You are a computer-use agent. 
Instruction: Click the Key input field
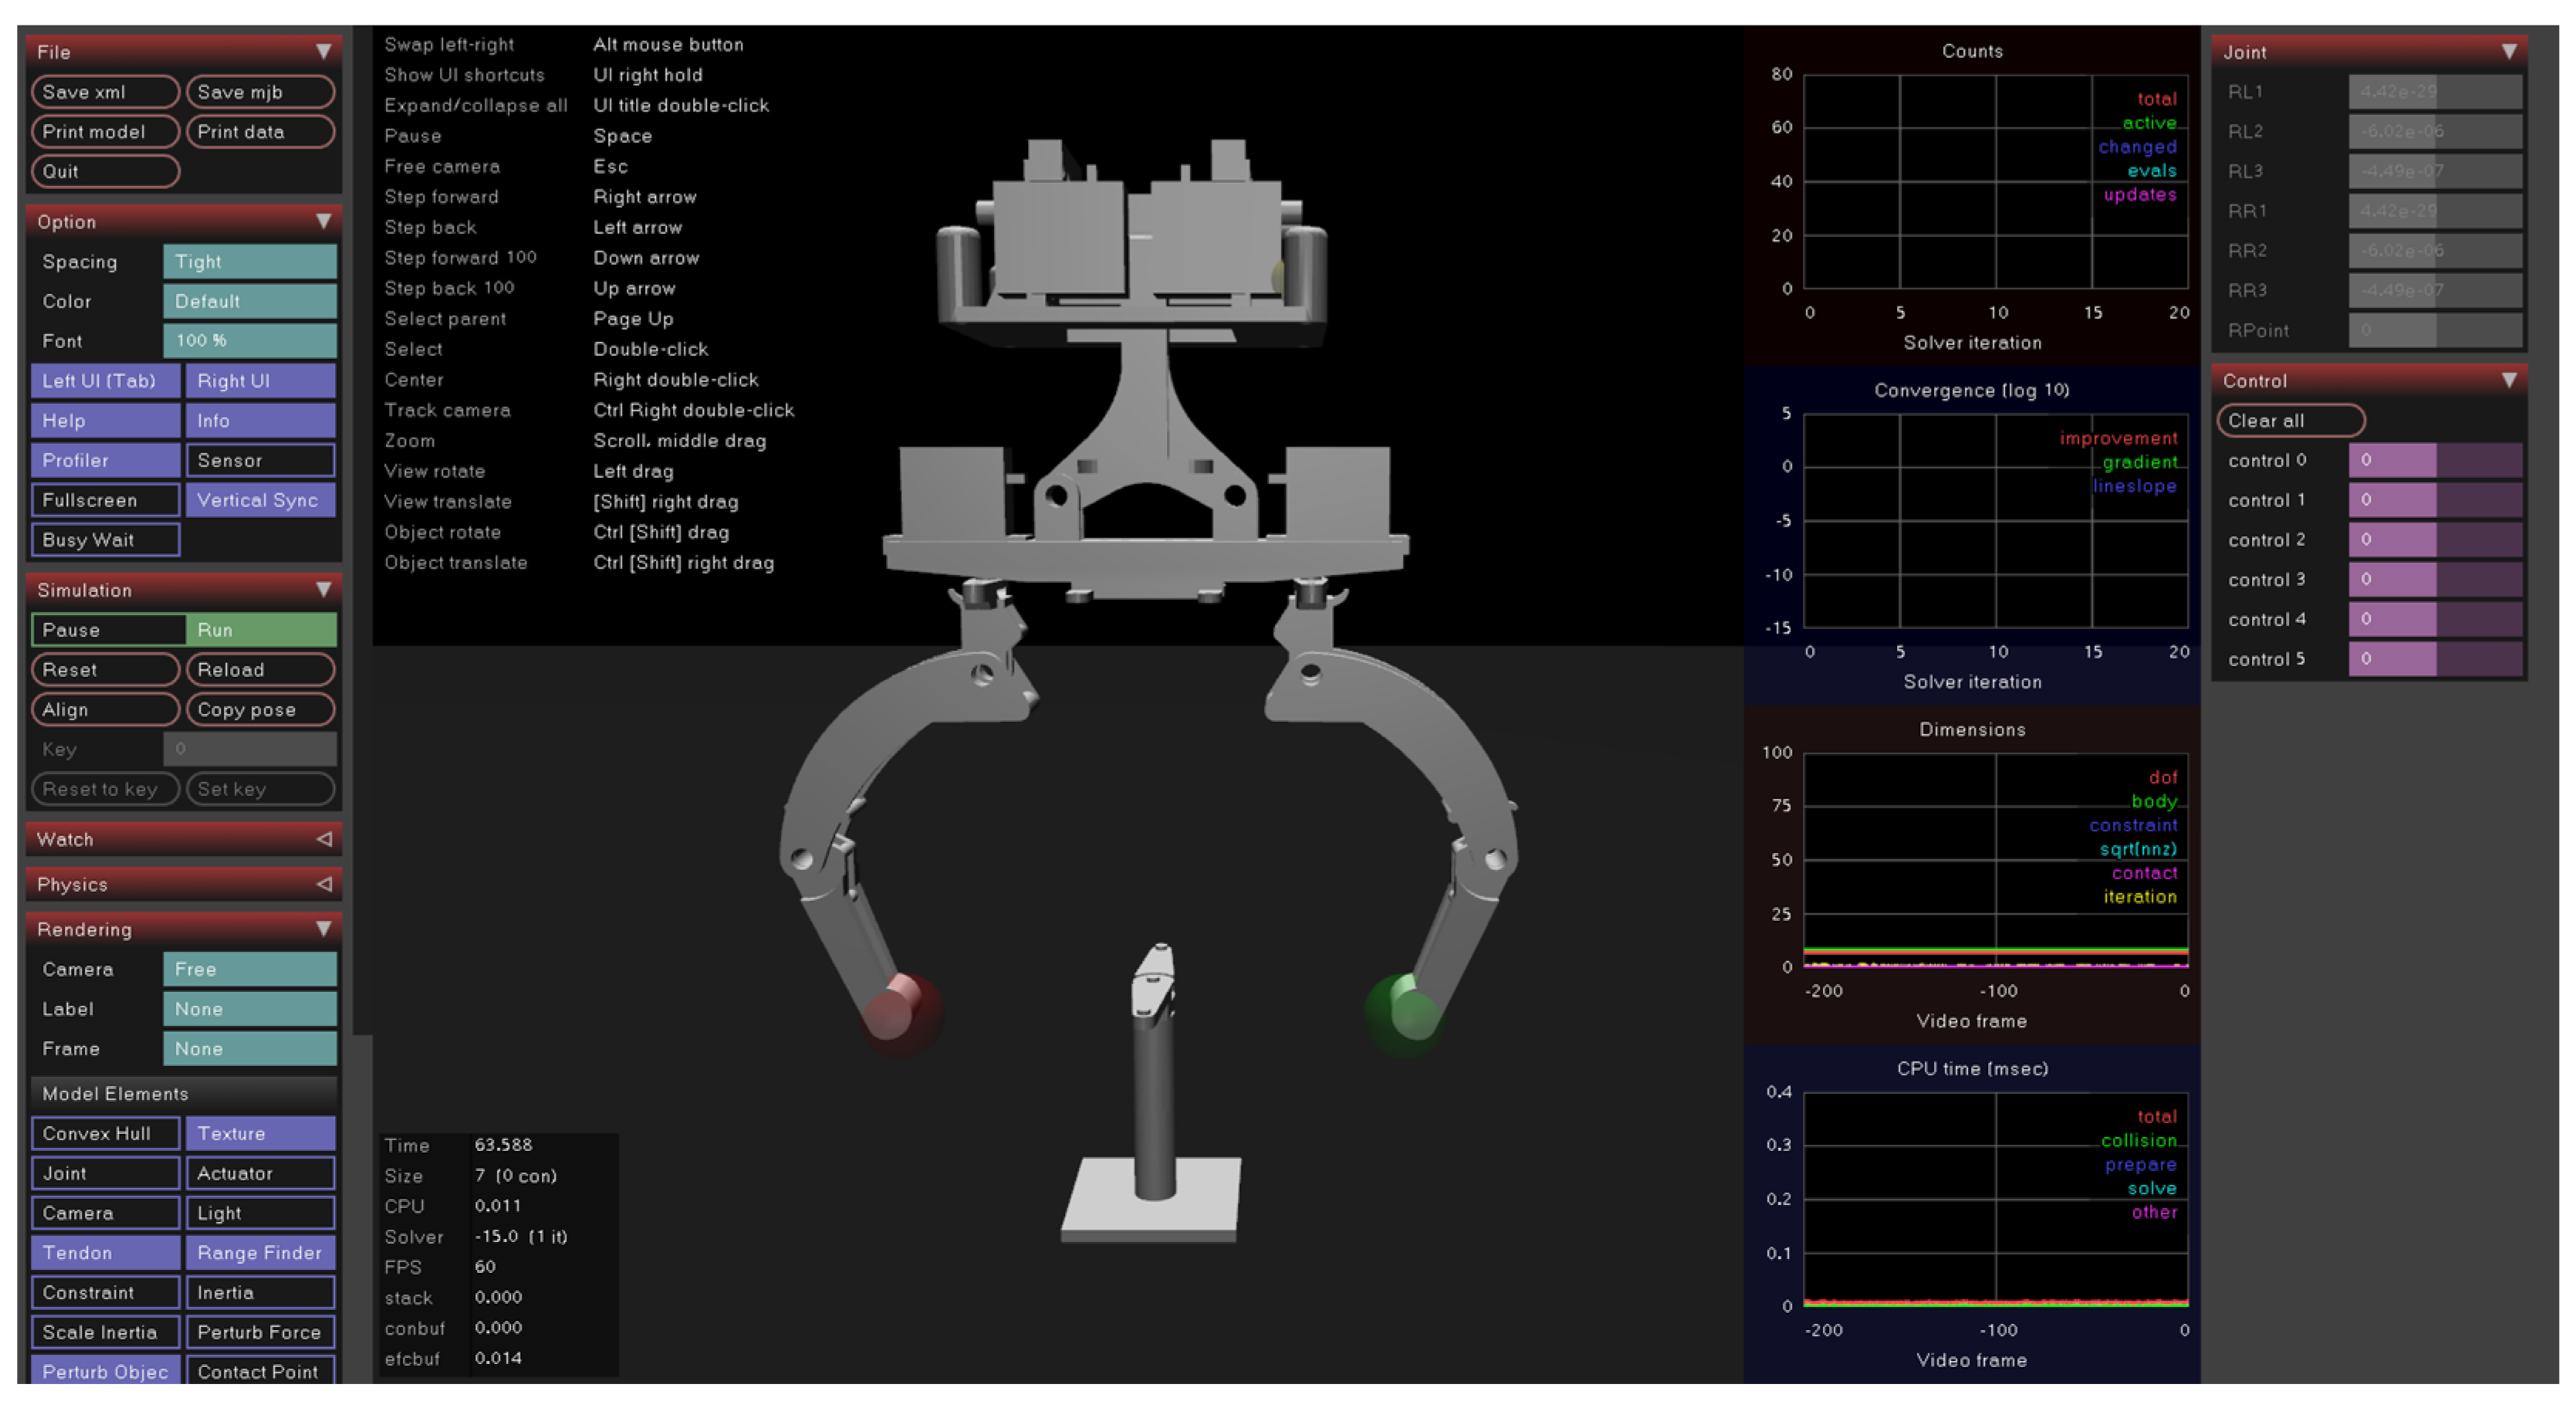pos(249,749)
